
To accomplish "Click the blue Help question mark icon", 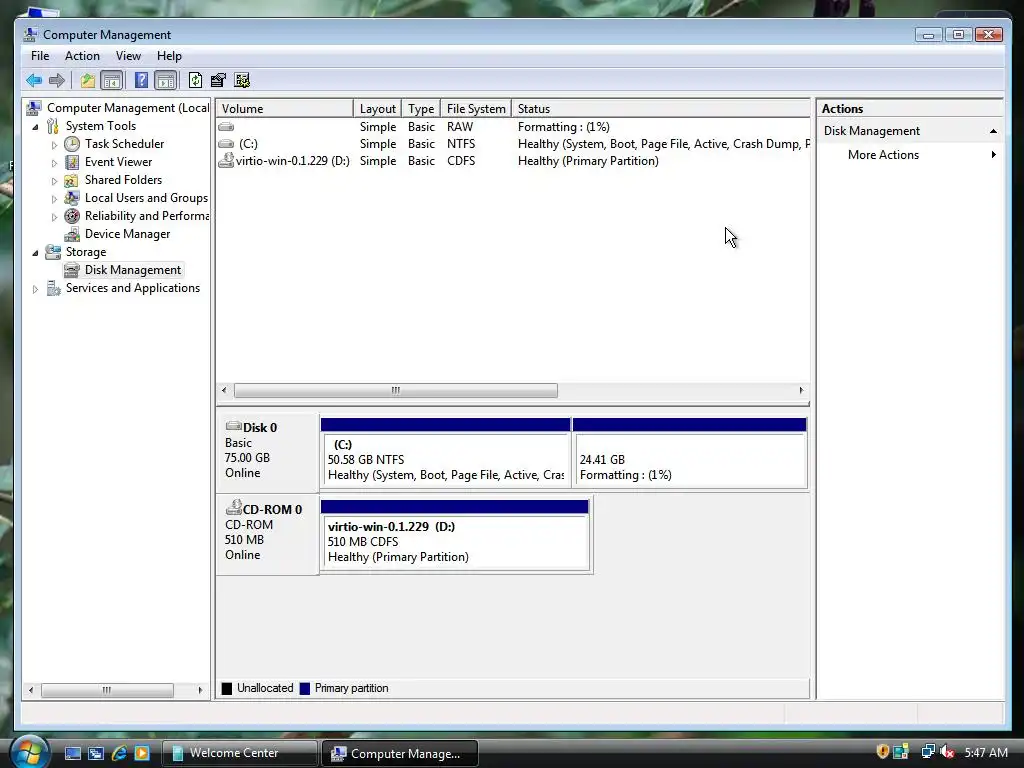I will pos(140,80).
